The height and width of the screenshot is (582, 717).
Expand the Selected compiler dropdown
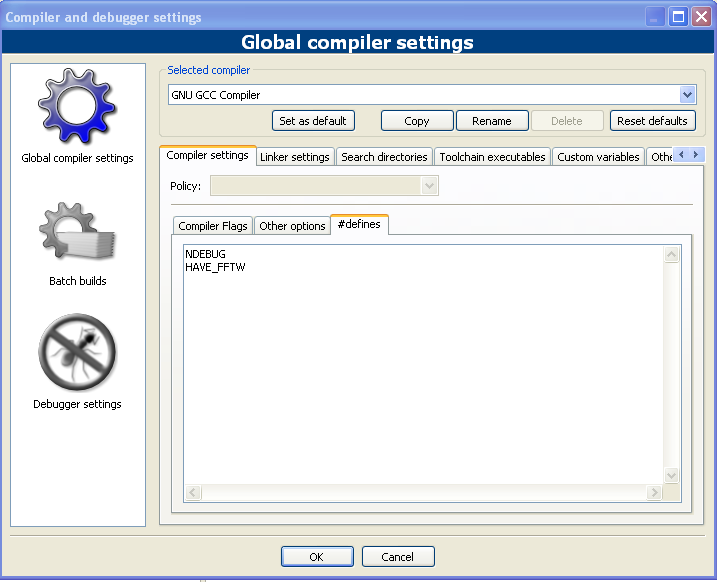pyautogui.click(x=687, y=95)
